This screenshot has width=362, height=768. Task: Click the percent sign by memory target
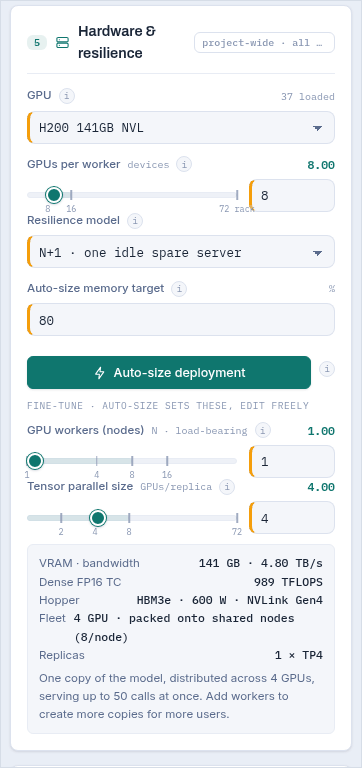pyautogui.click(x=332, y=289)
